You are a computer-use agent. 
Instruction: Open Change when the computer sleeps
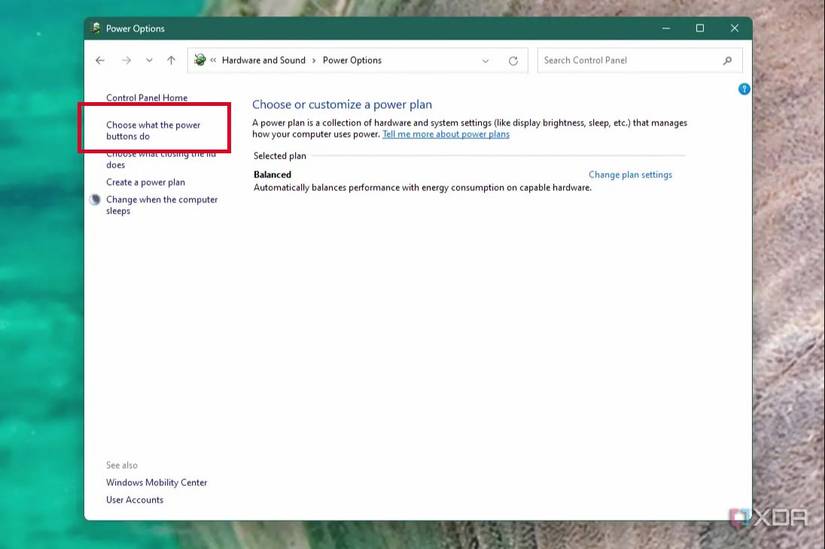(x=162, y=205)
